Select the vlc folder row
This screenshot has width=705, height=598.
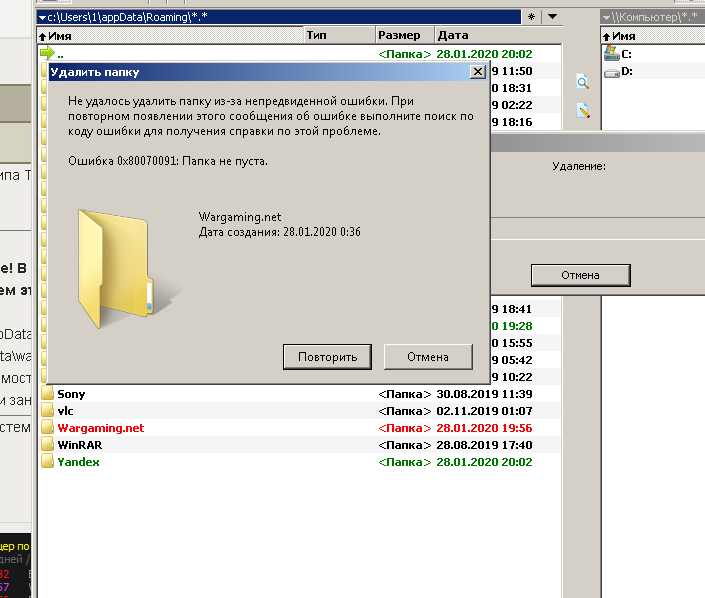[x=299, y=411]
